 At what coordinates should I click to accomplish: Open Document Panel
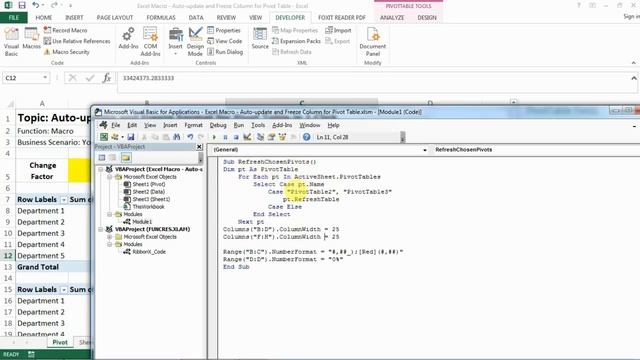coord(373,42)
